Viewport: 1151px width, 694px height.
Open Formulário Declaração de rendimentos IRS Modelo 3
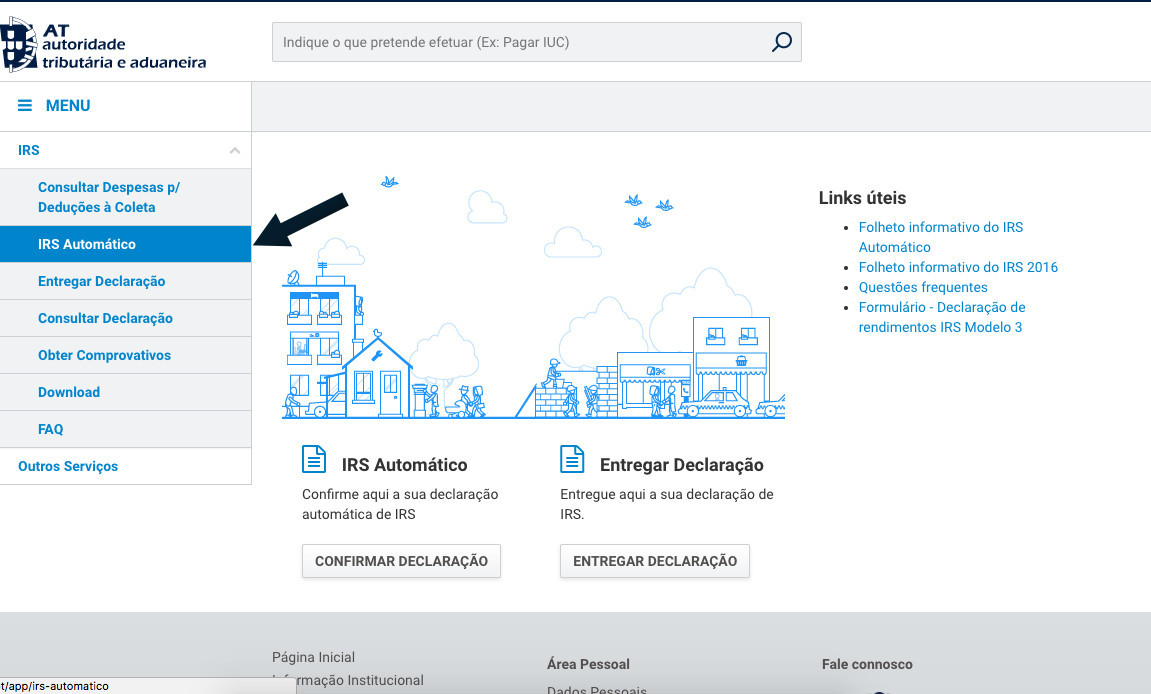942,317
